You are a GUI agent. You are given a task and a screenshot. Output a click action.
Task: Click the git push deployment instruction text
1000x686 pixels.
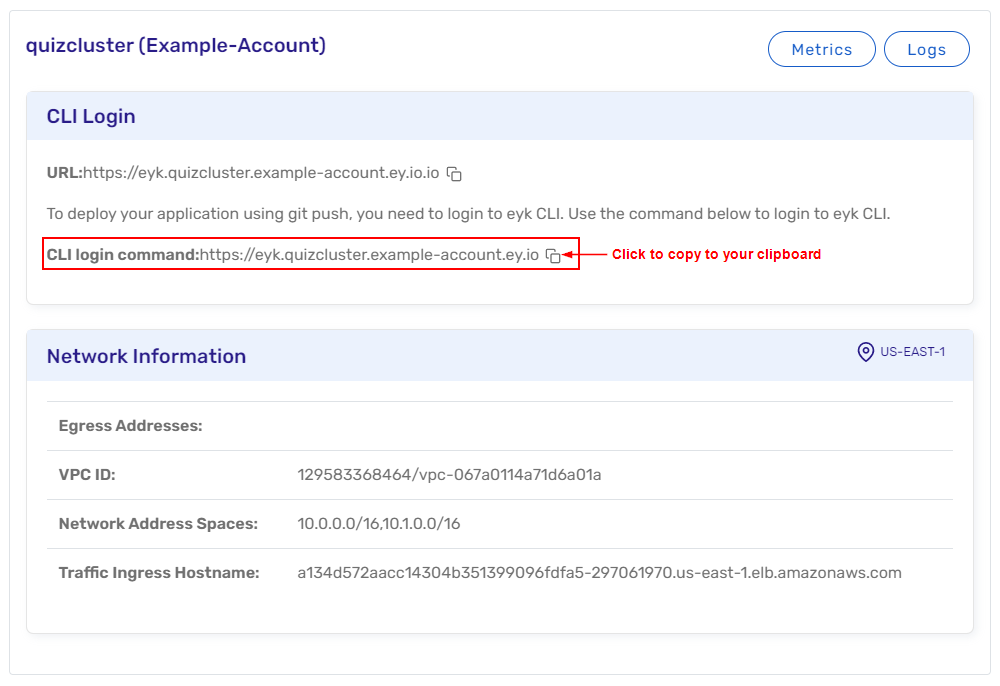(x=468, y=214)
